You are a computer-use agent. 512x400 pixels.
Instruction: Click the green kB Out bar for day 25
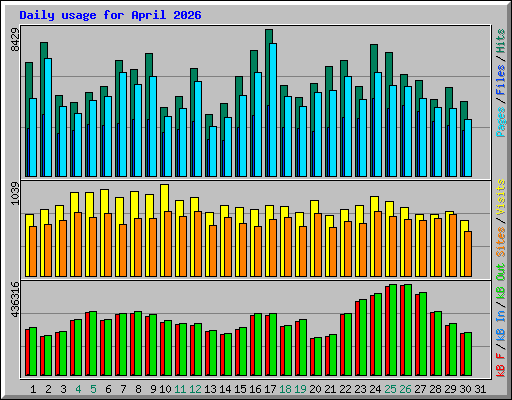coord(393,330)
